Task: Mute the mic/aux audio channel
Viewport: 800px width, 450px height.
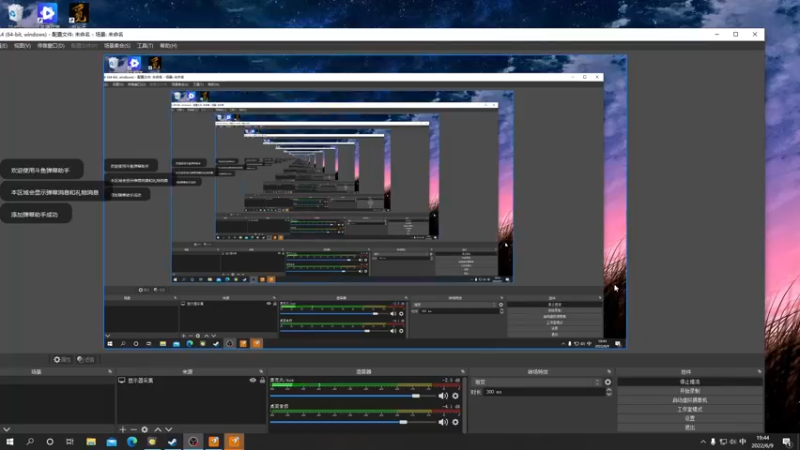Action: pos(443,396)
